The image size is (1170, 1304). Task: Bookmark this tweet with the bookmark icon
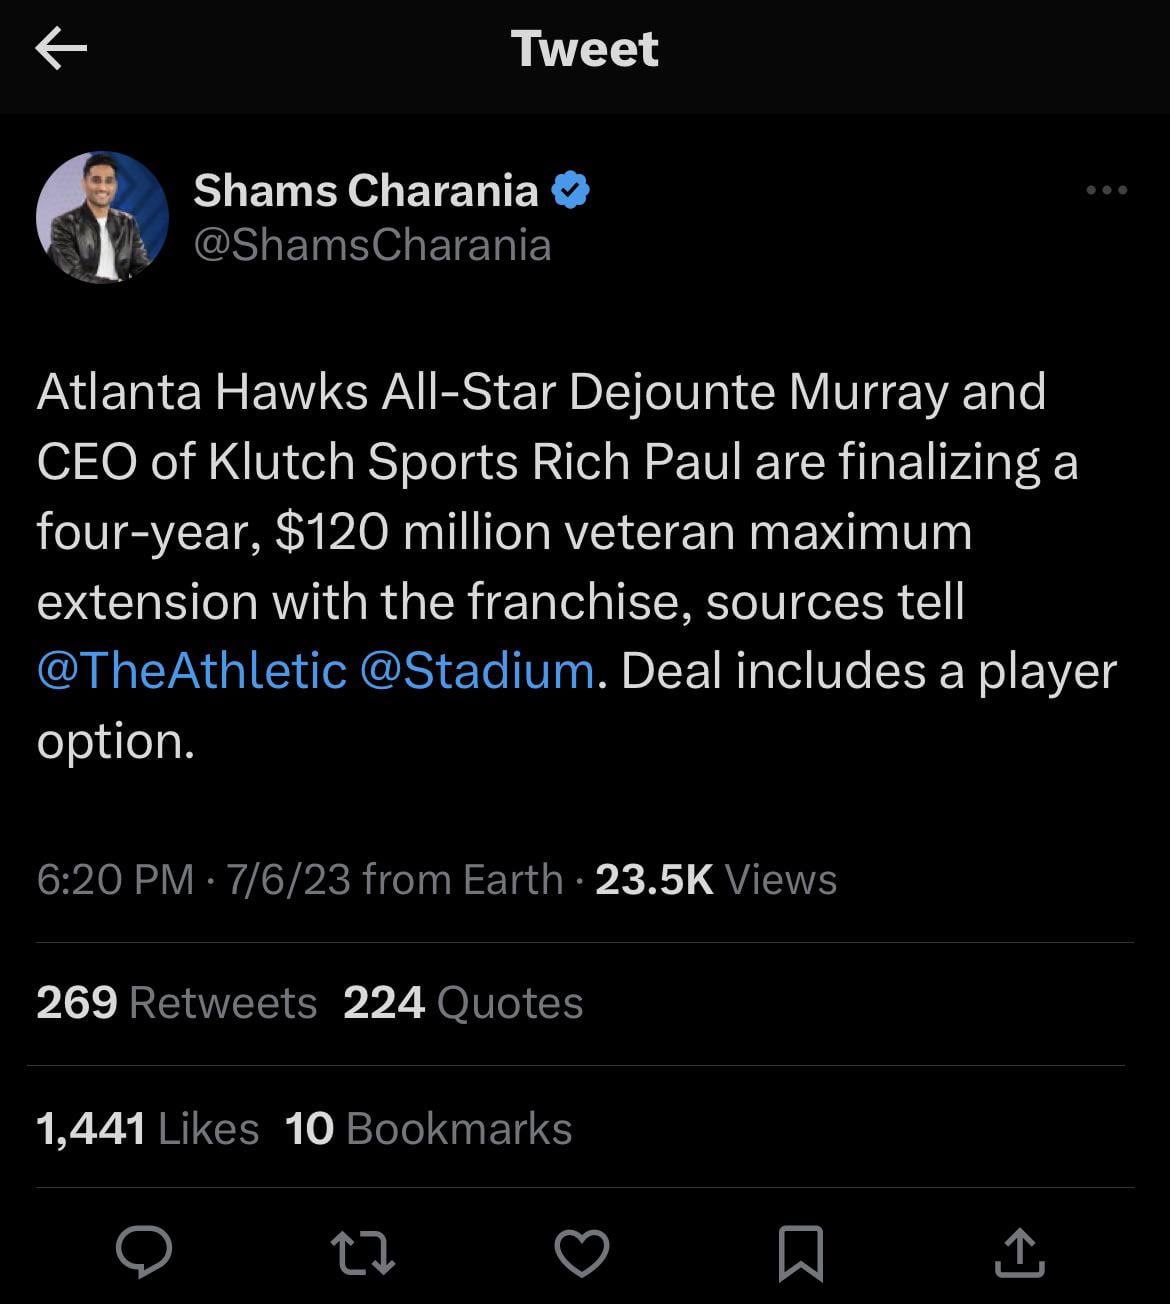coord(800,1253)
